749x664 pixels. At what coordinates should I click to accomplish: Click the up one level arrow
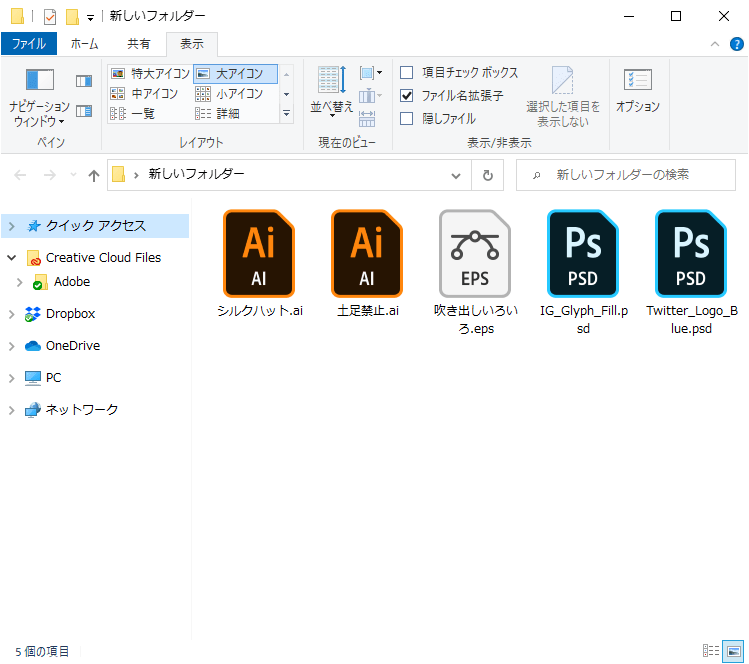94,176
